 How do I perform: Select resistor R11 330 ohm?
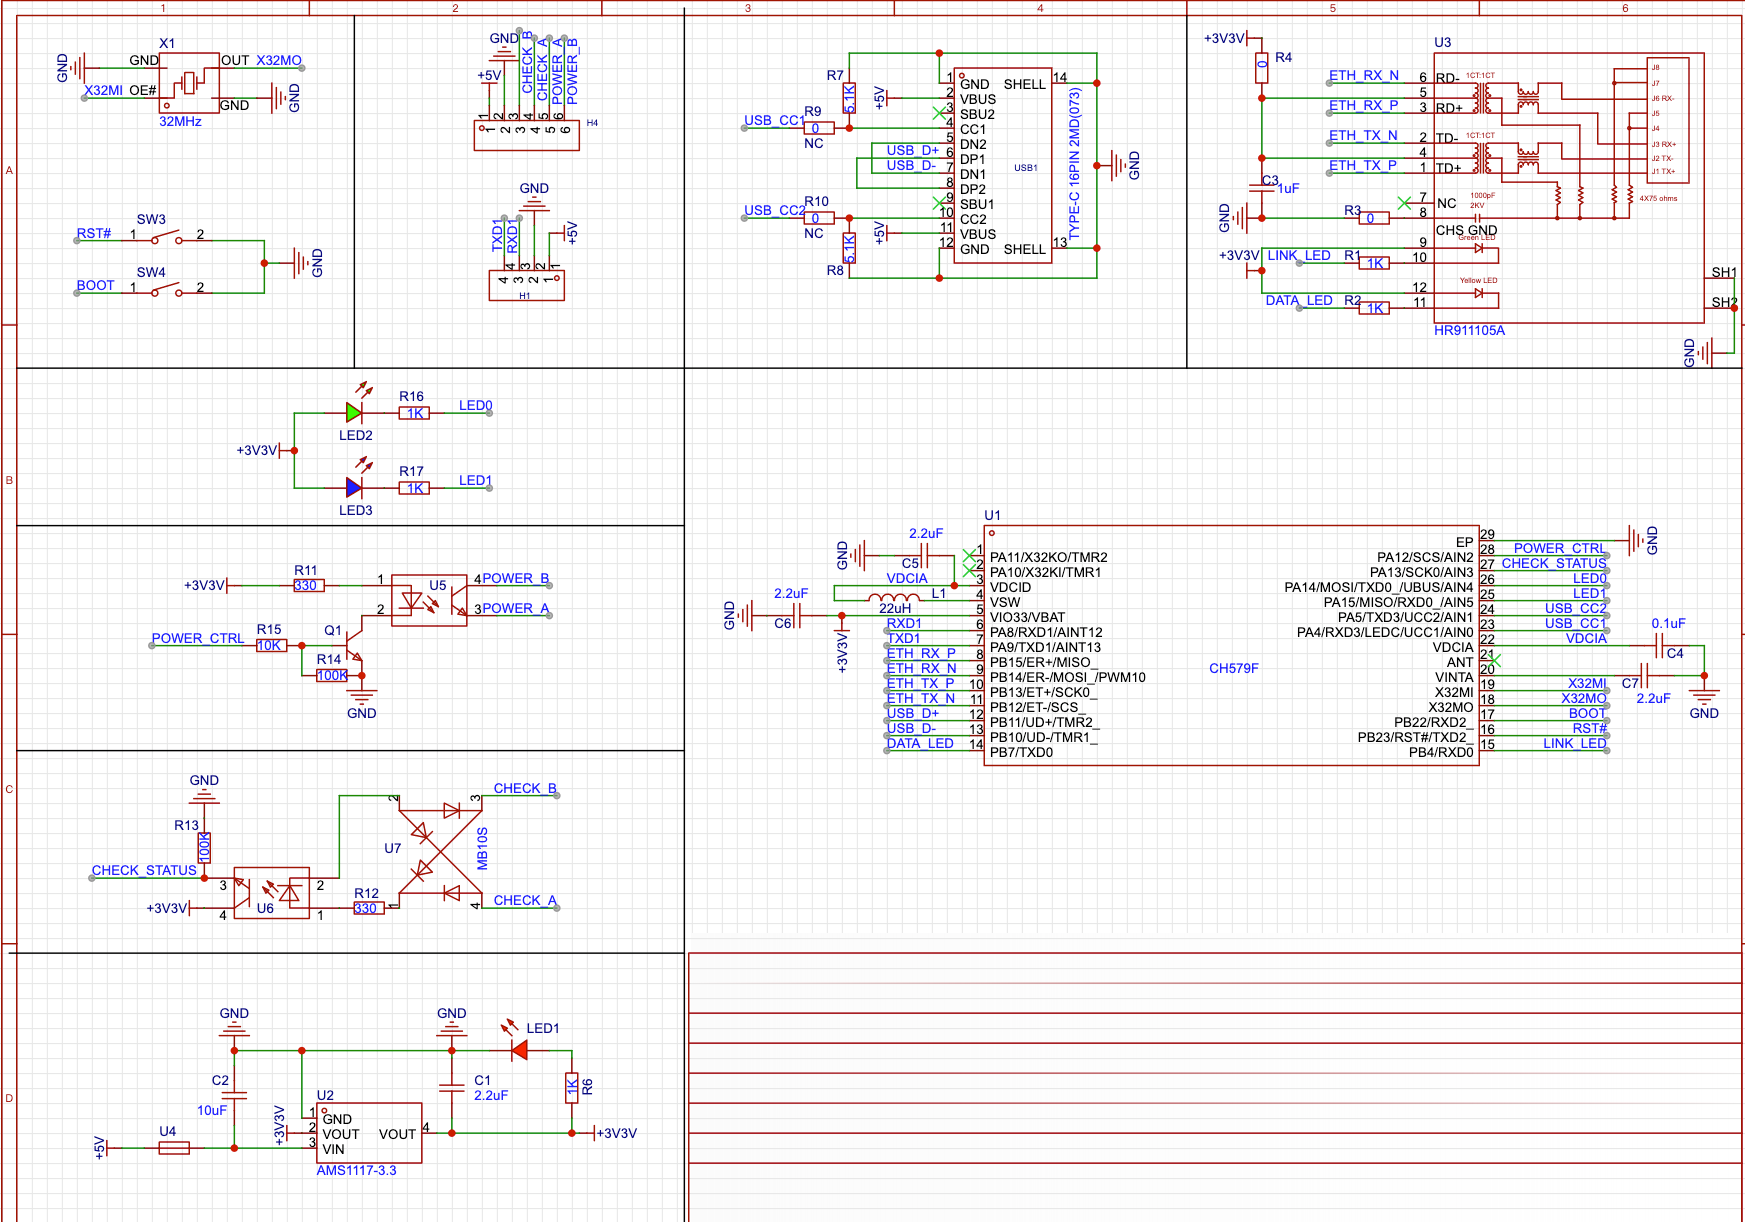(x=309, y=585)
